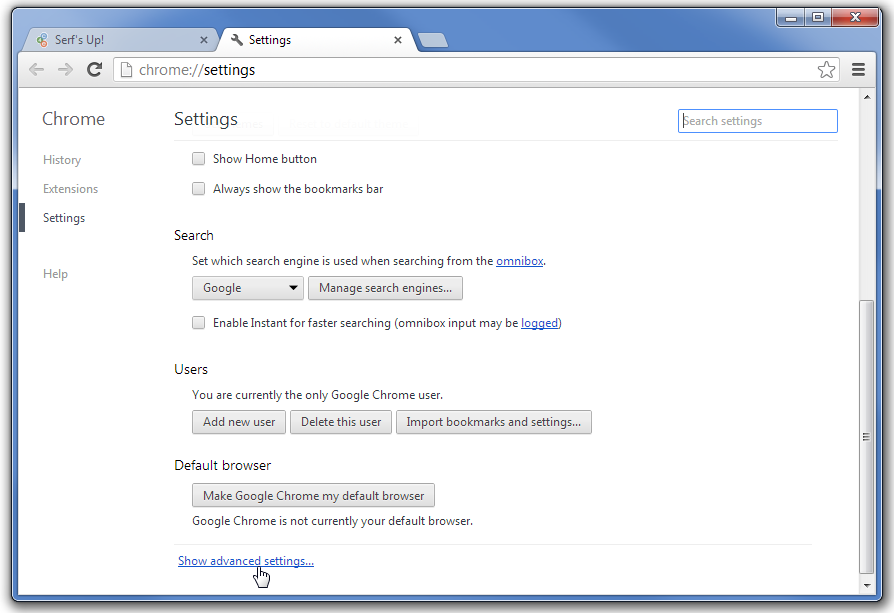Show advanced settings link

pos(246,561)
